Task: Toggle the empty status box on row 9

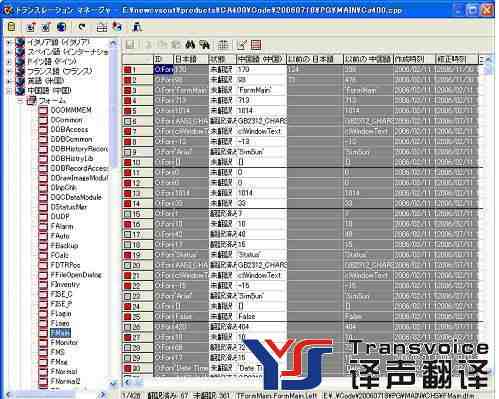Action: [x=127, y=152]
